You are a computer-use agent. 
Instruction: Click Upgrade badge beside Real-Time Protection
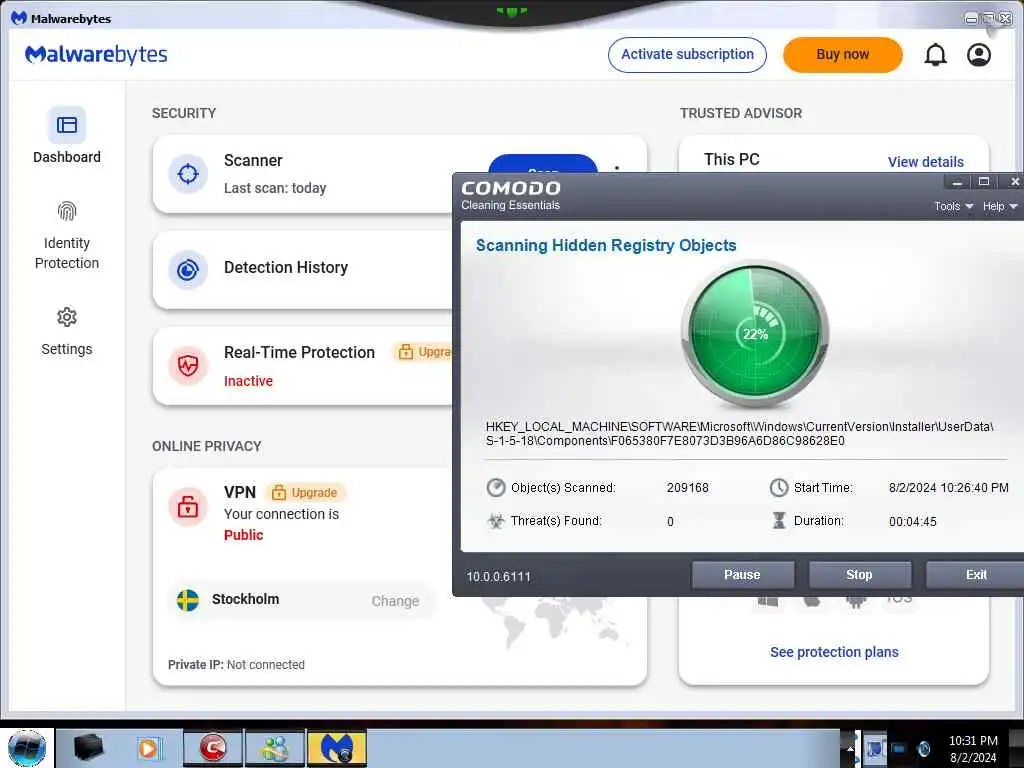click(x=423, y=352)
